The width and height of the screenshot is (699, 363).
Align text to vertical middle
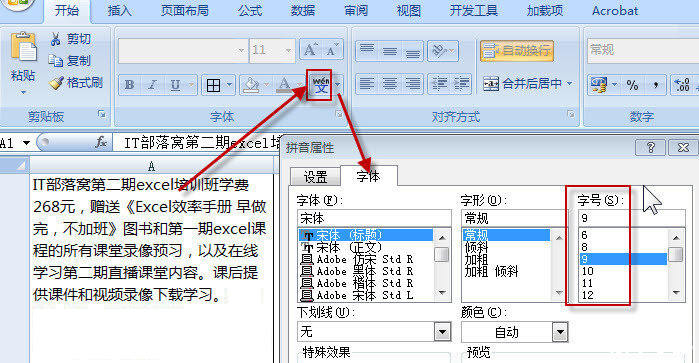(390, 50)
